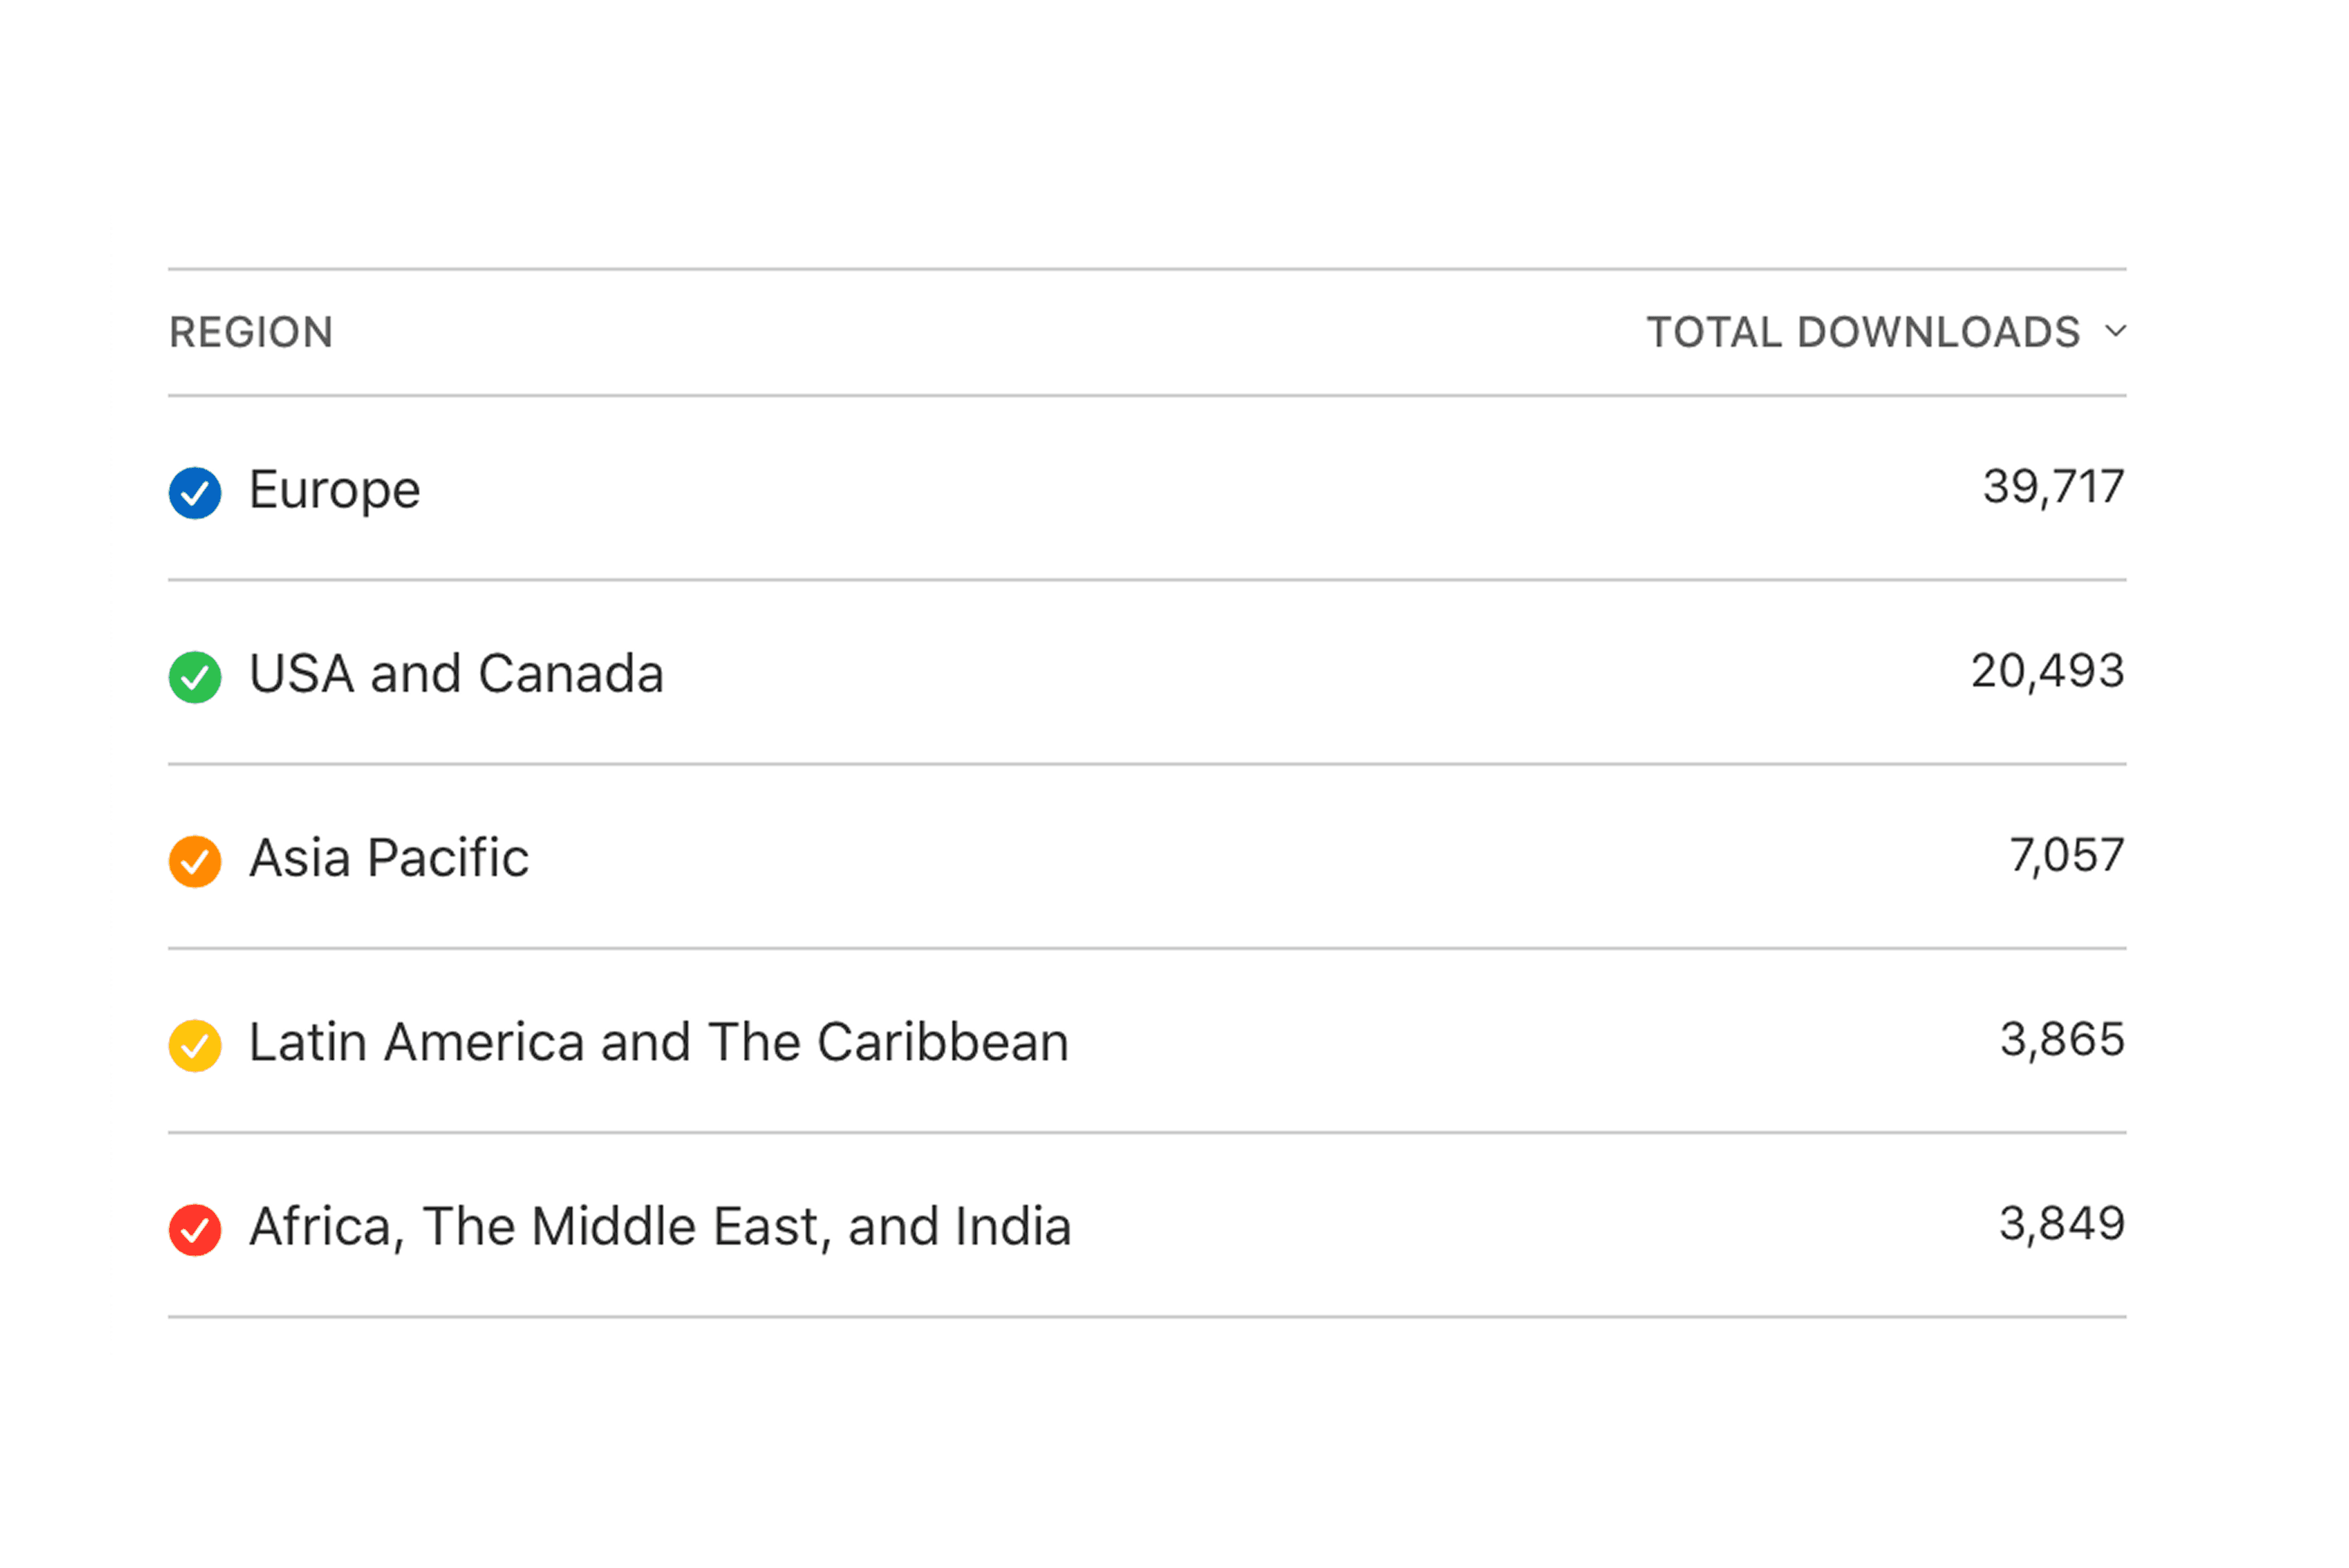Click empty space in Asia Pacific row
Viewport: 2349px width, 1568px height.
pos(1250,858)
